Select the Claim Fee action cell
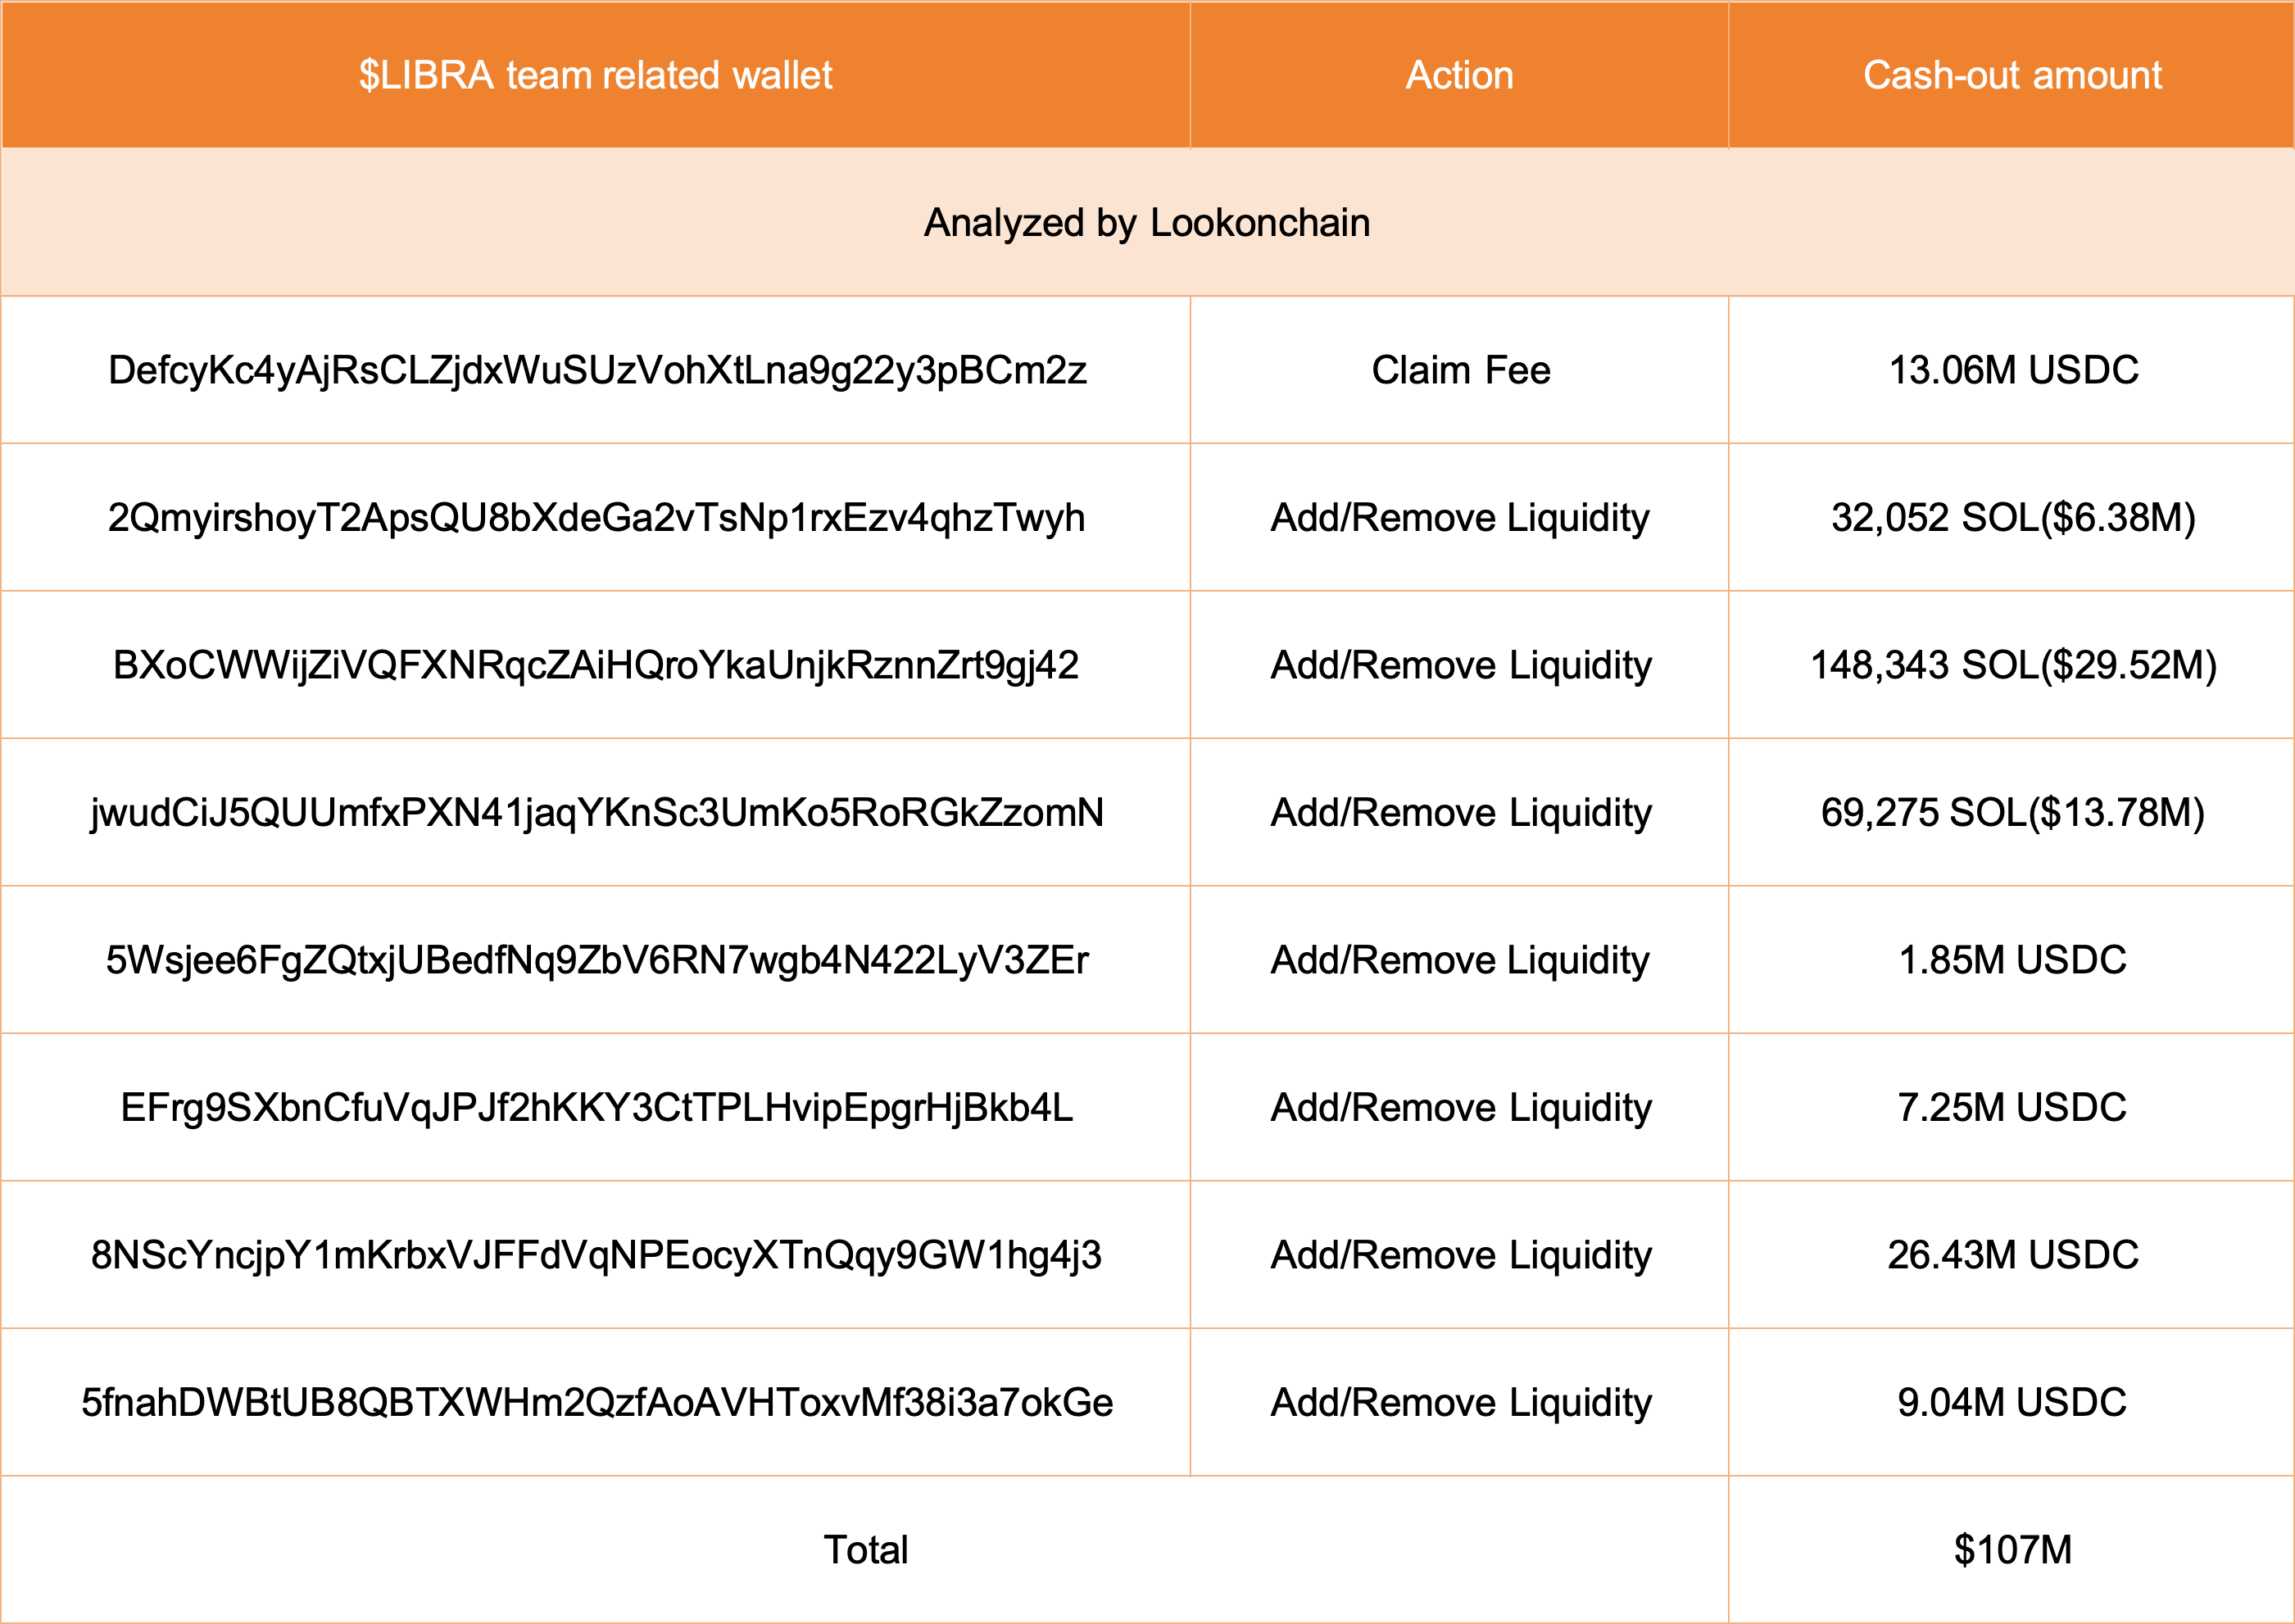The width and height of the screenshot is (2295, 1624). (1459, 371)
